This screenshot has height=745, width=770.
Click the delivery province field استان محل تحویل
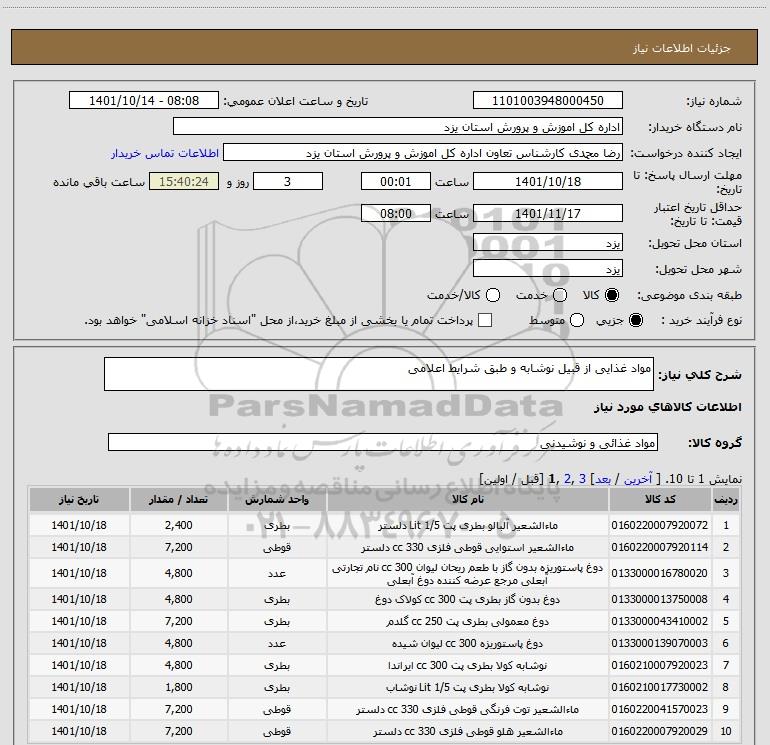pos(548,243)
